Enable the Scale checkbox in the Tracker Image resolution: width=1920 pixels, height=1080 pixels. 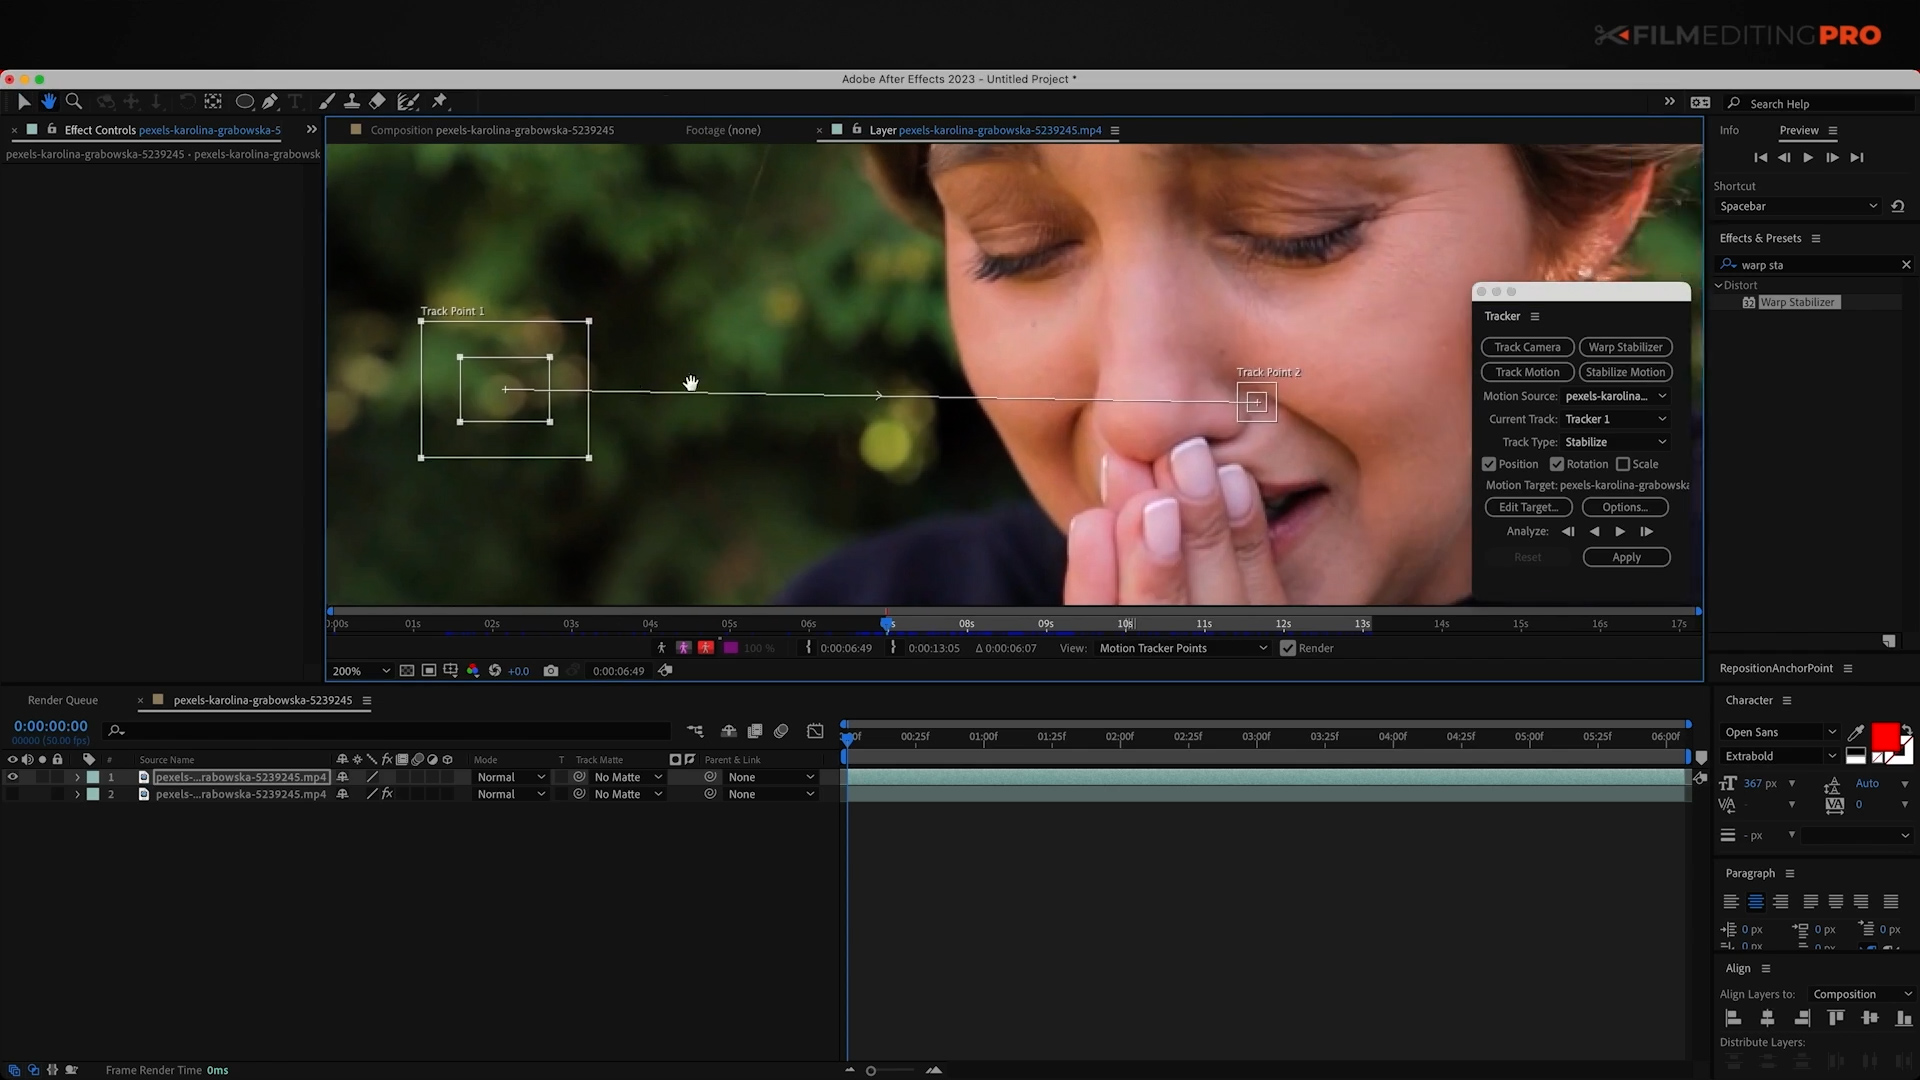click(1623, 463)
